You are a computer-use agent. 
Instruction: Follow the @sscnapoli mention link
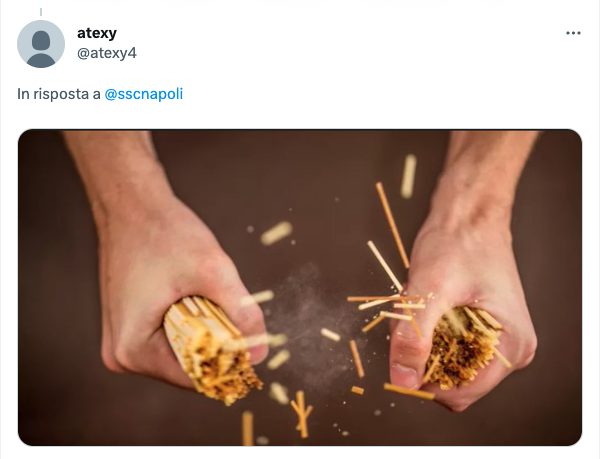coord(144,94)
